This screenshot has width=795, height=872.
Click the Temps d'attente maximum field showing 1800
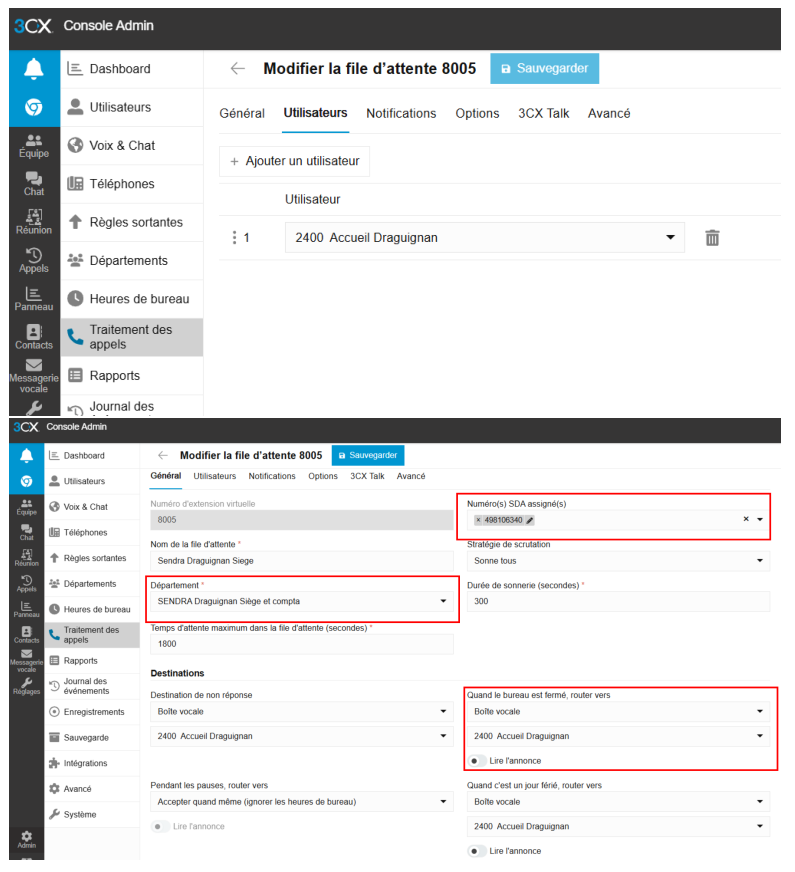[302, 643]
